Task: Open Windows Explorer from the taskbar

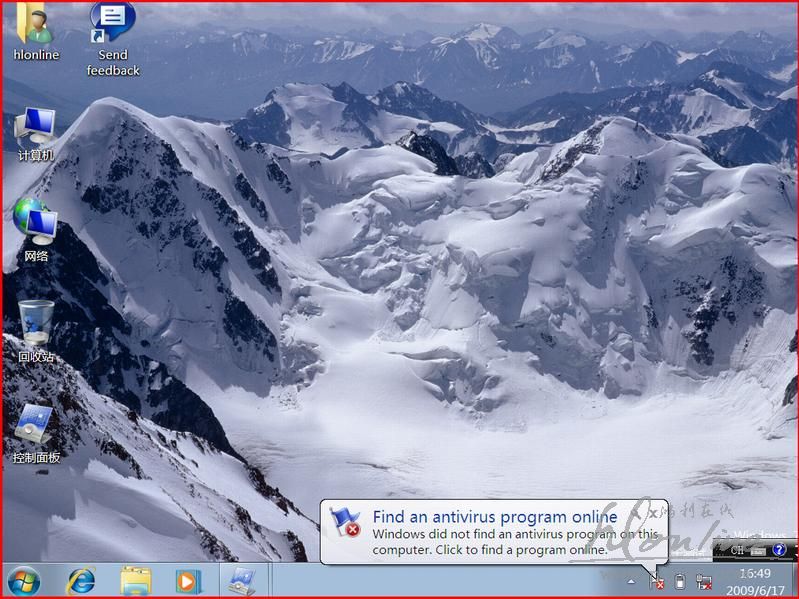Action: (x=135, y=580)
